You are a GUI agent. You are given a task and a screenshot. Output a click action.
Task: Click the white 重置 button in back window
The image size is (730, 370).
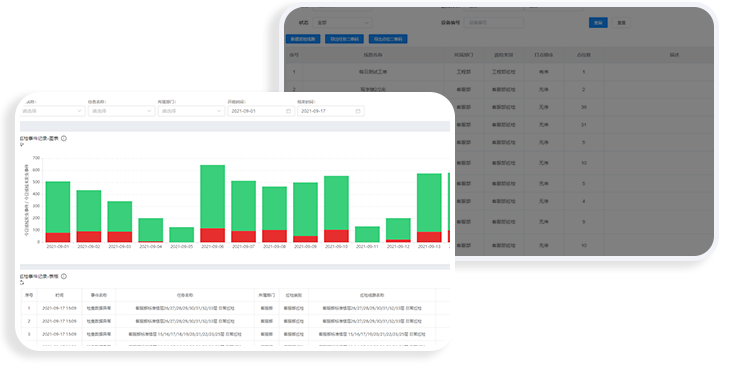(x=621, y=22)
